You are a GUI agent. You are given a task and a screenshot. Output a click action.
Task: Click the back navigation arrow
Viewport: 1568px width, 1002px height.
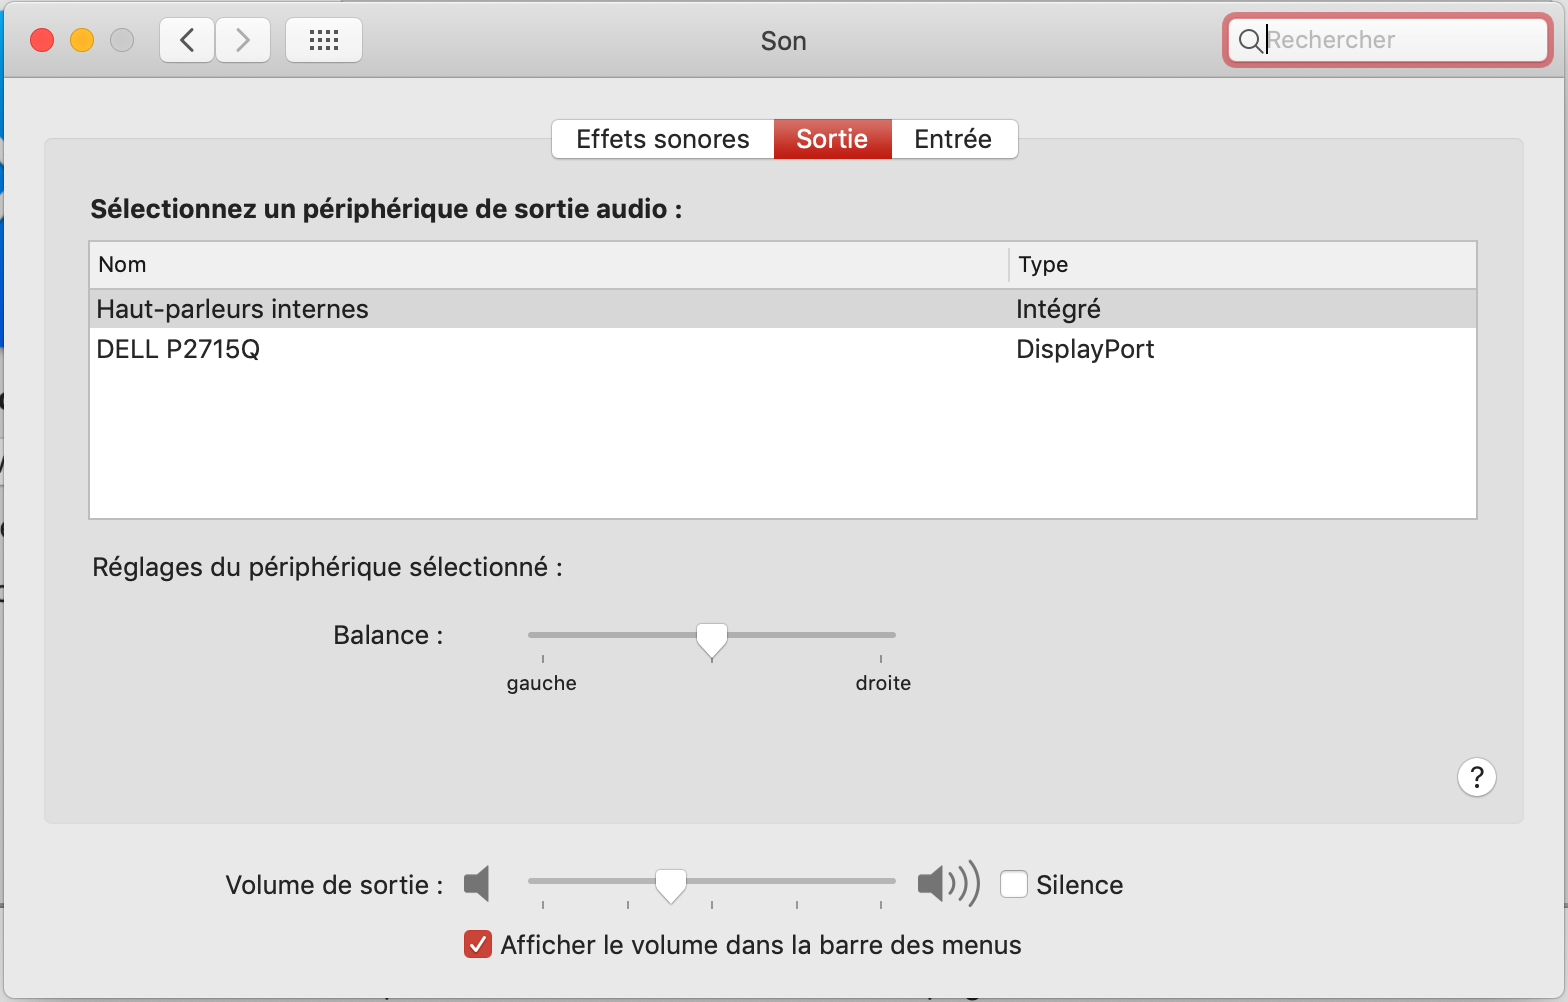point(187,41)
